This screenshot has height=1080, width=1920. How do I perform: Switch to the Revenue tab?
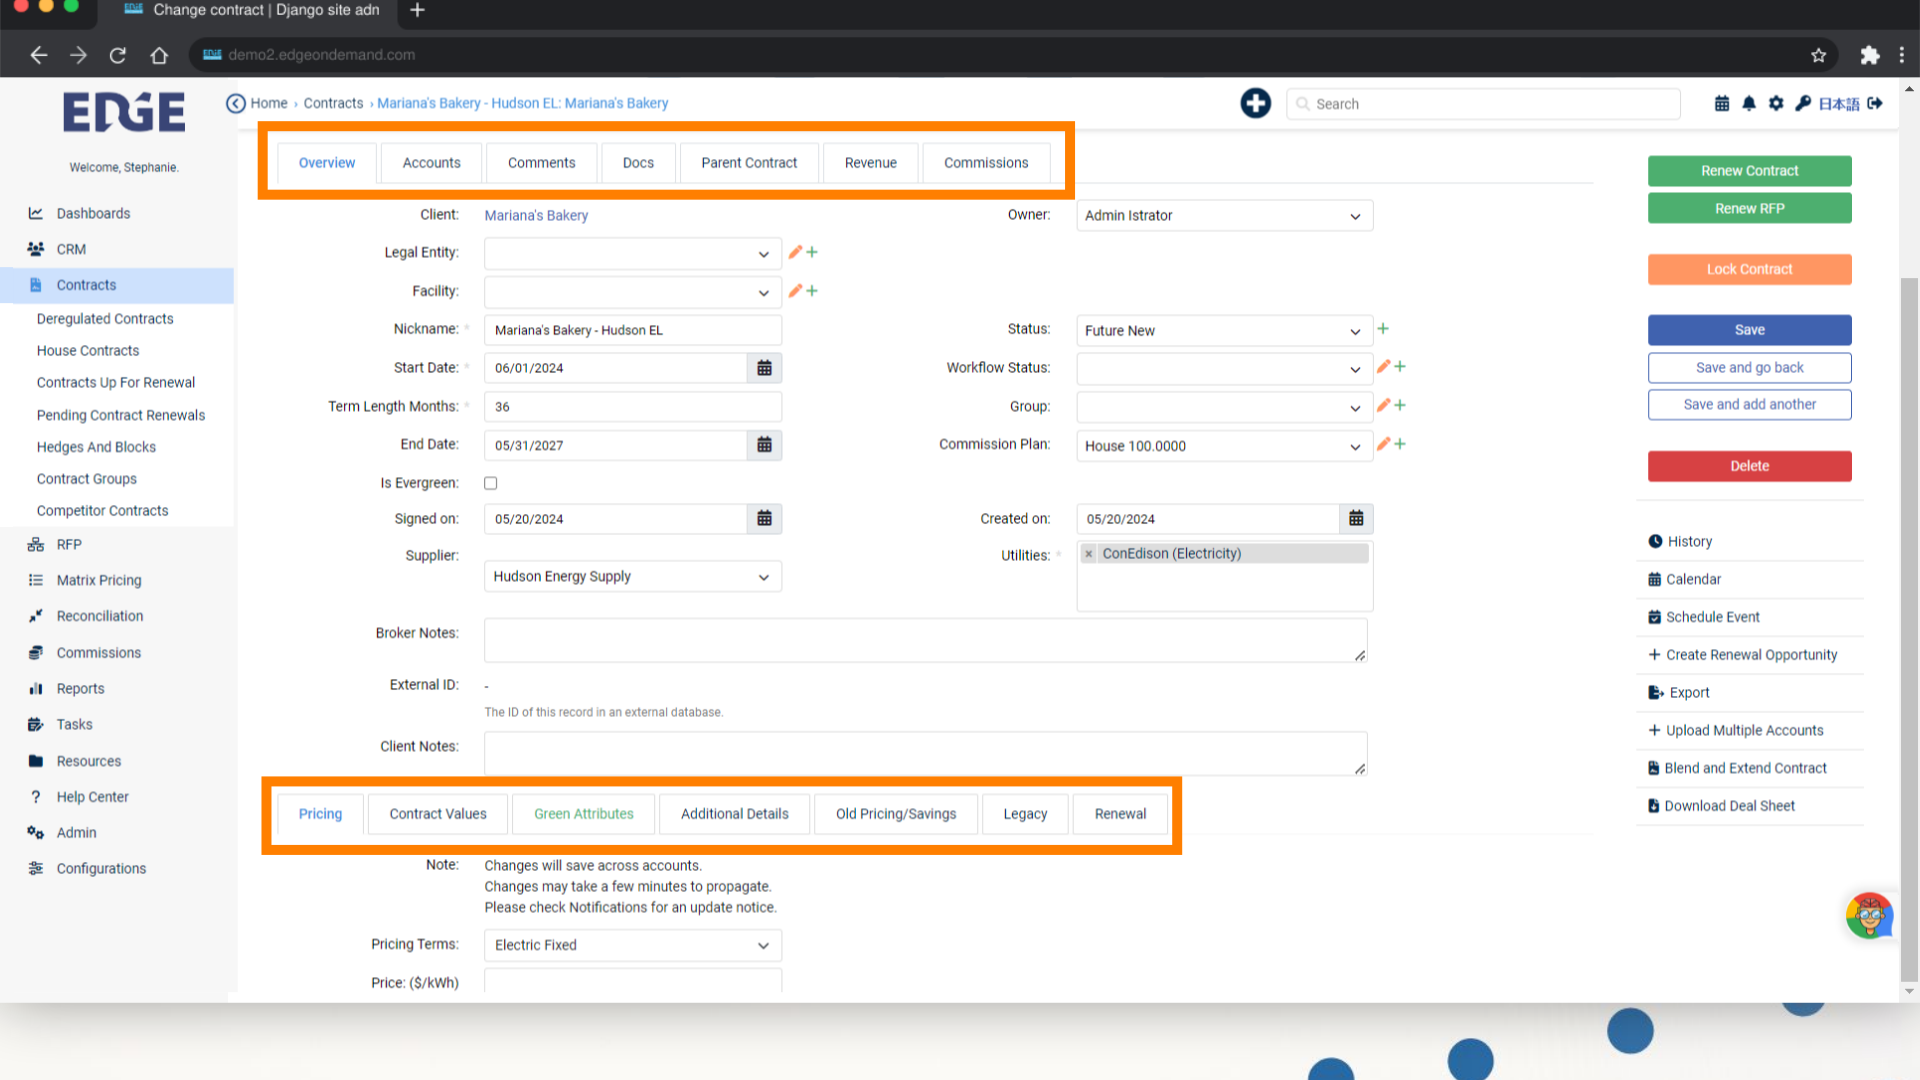[x=871, y=163]
